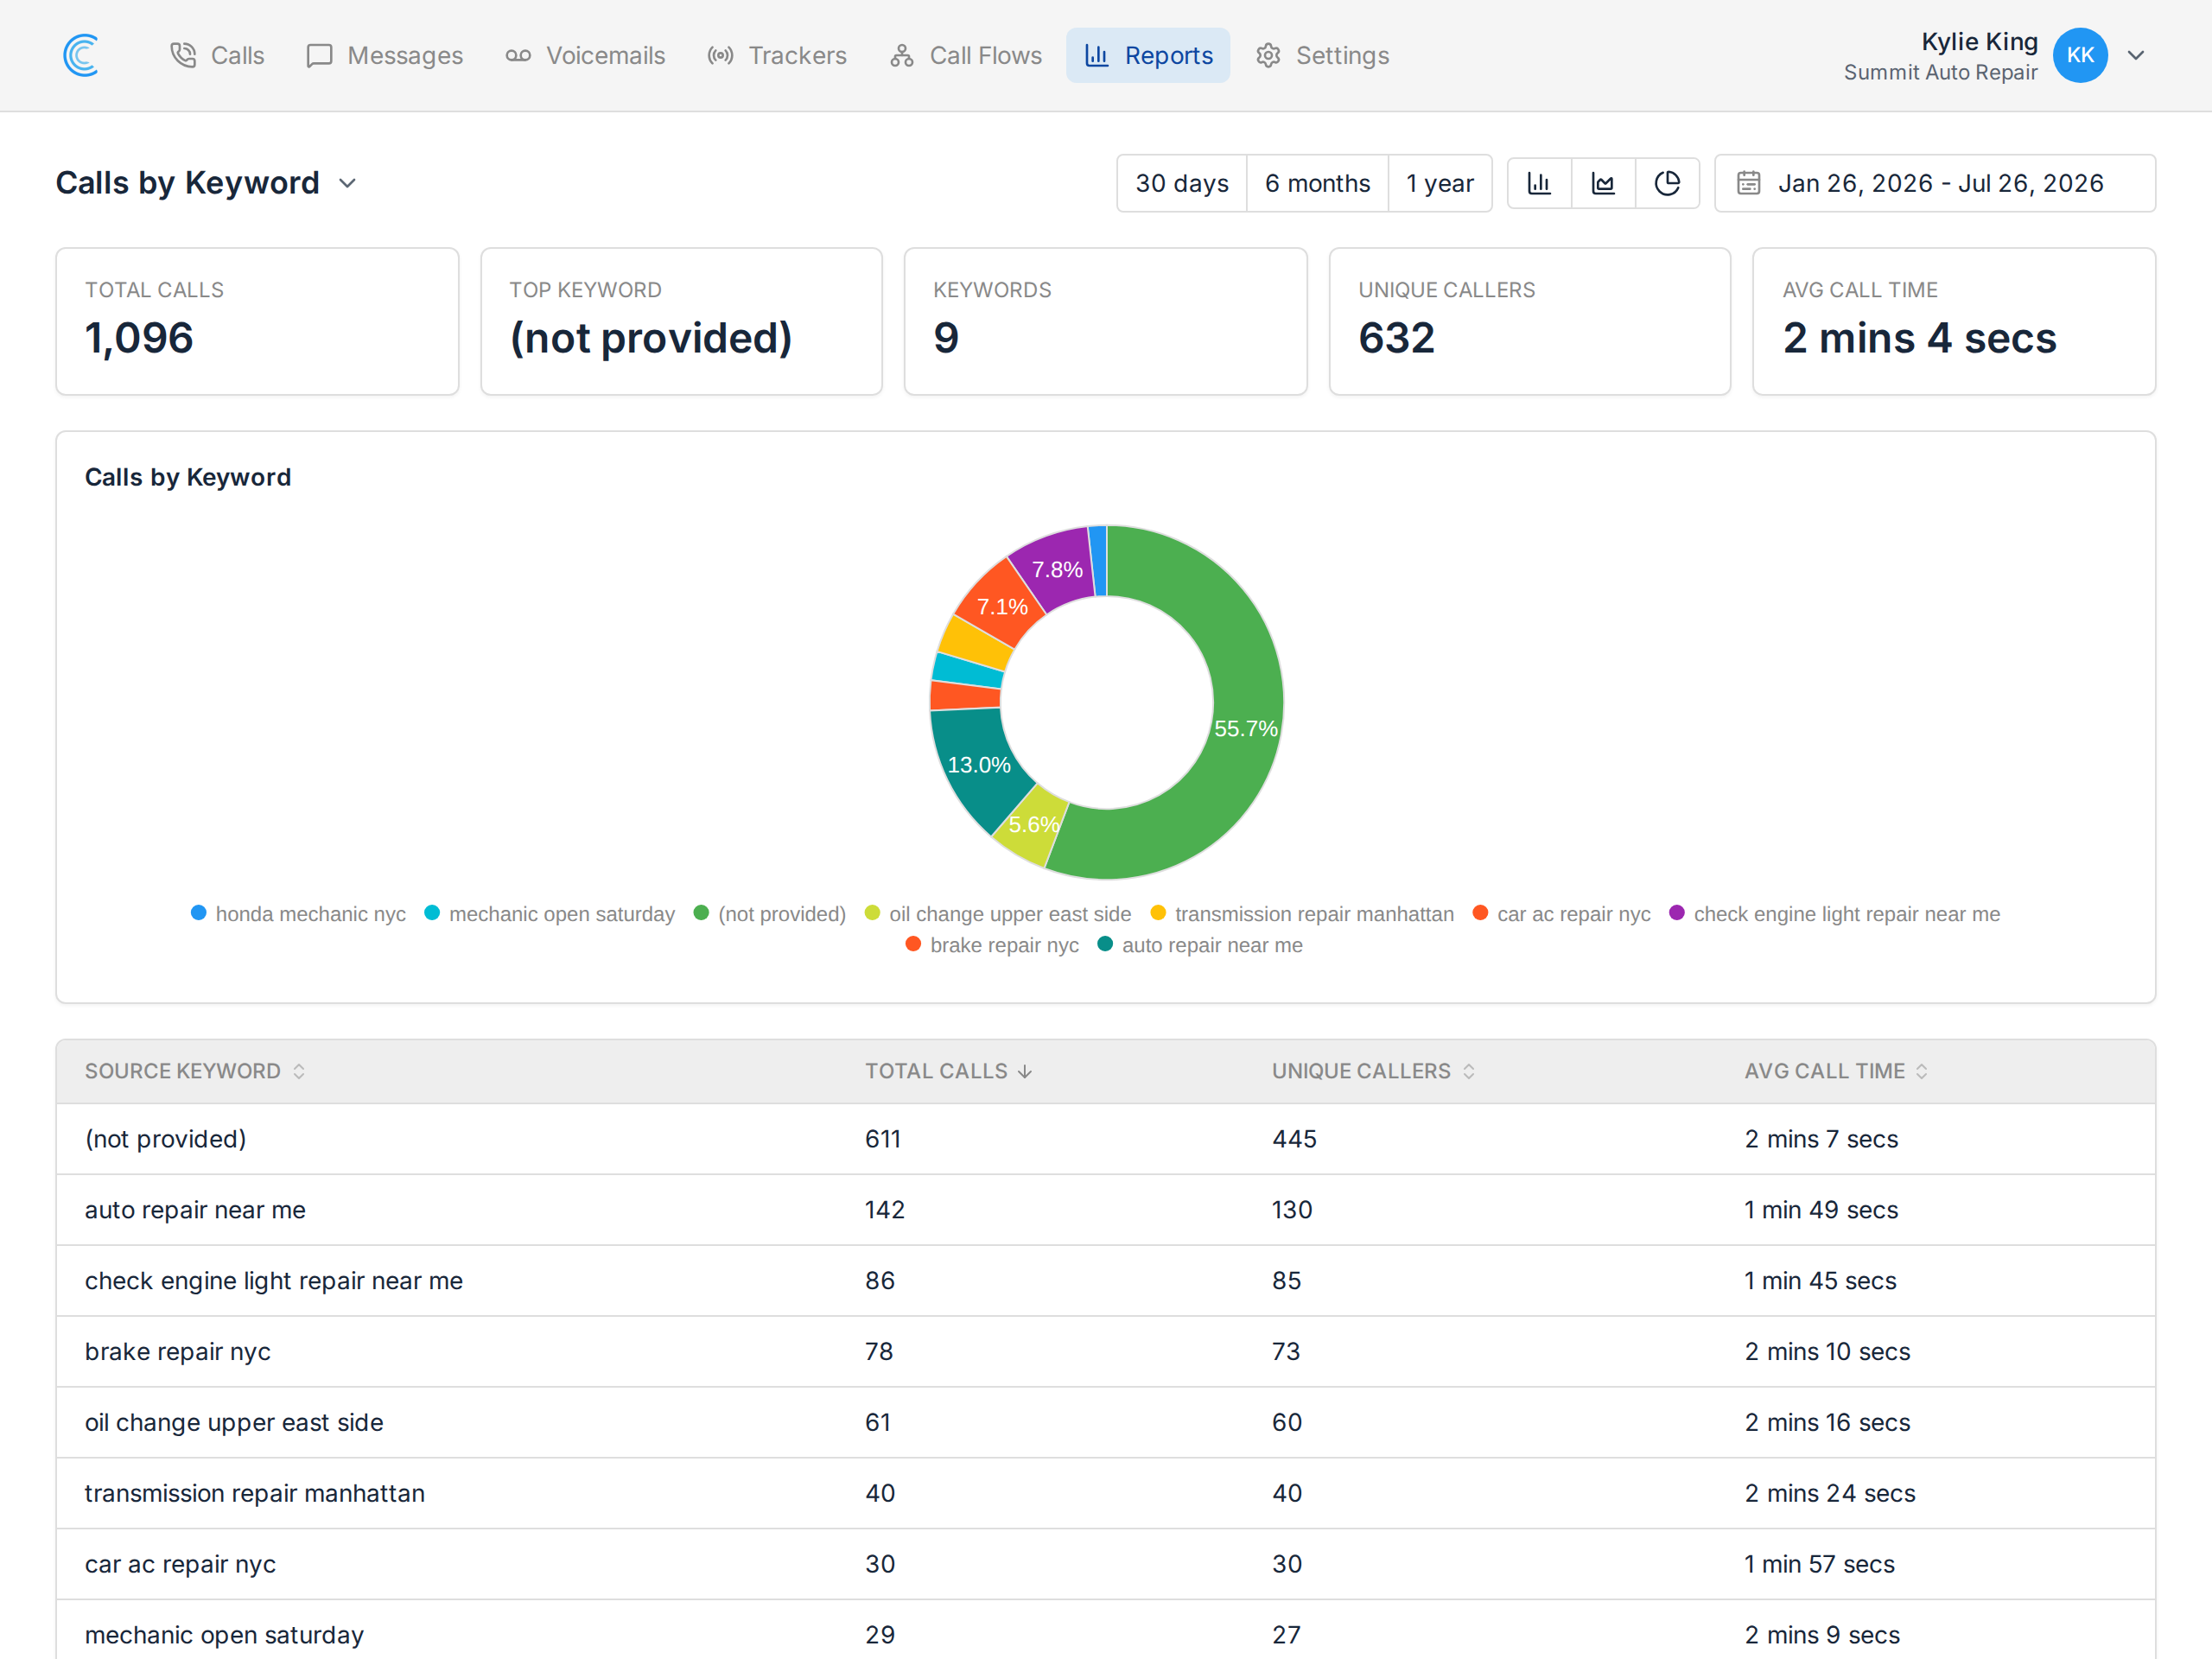The image size is (2212, 1659).
Task: Toggle honda mechanic nyc legend entry
Action: coord(298,914)
